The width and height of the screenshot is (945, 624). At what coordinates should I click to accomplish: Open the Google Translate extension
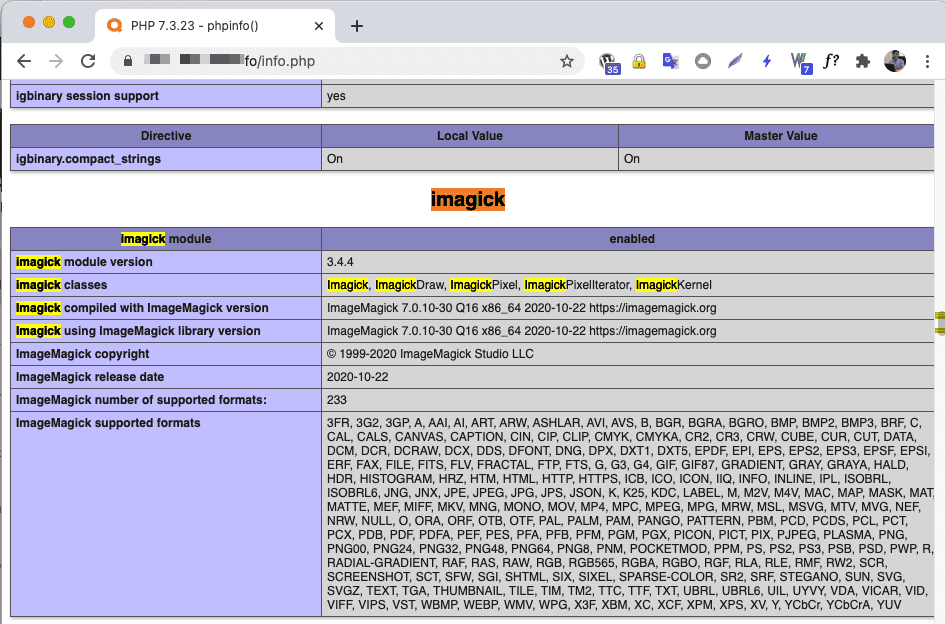[x=669, y=61]
